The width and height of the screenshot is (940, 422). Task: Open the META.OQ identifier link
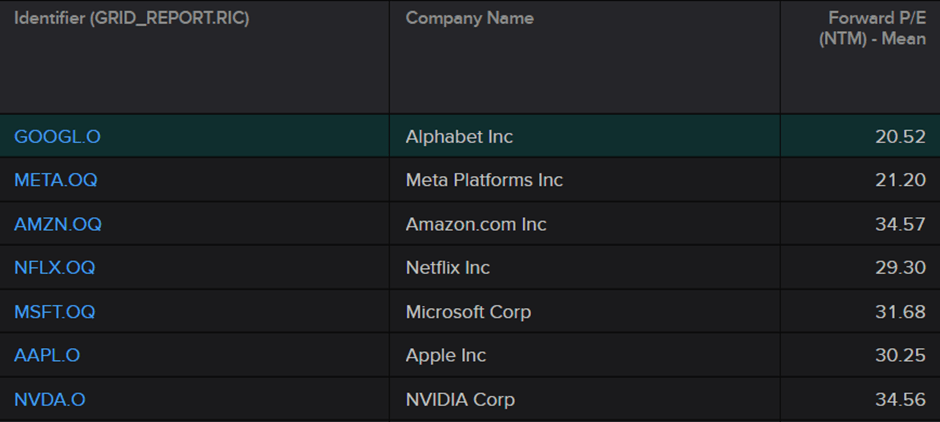click(x=55, y=180)
